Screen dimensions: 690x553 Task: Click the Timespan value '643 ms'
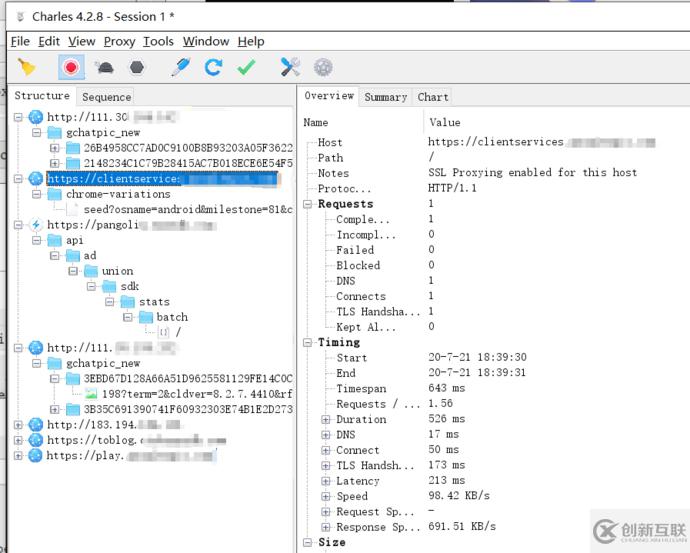click(x=447, y=388)
